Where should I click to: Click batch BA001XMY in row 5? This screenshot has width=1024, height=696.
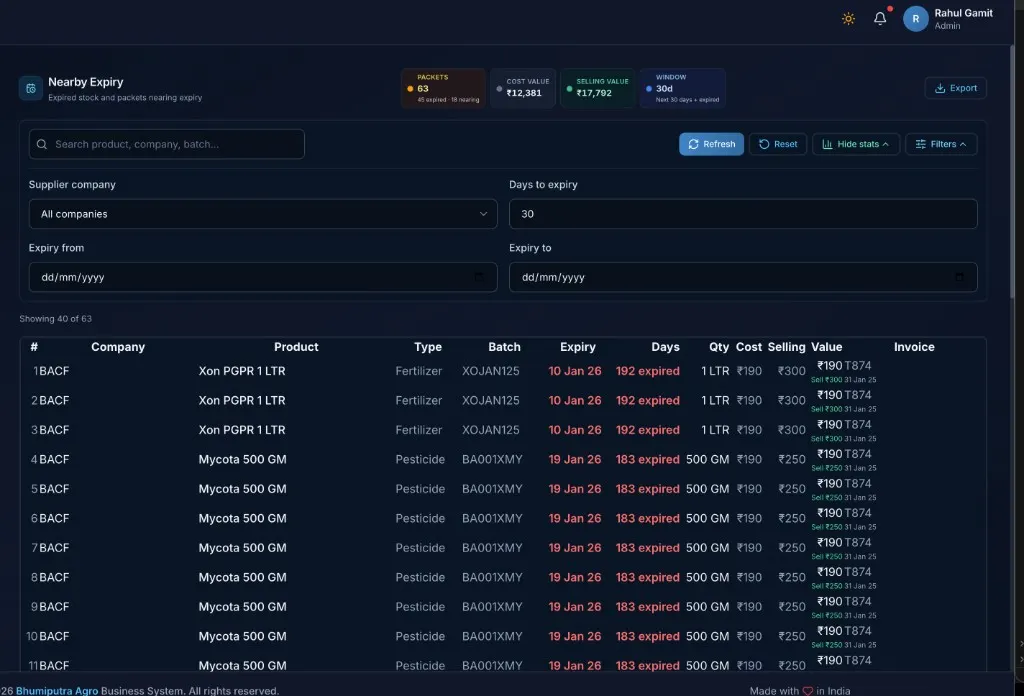click(x=492, y=489)
